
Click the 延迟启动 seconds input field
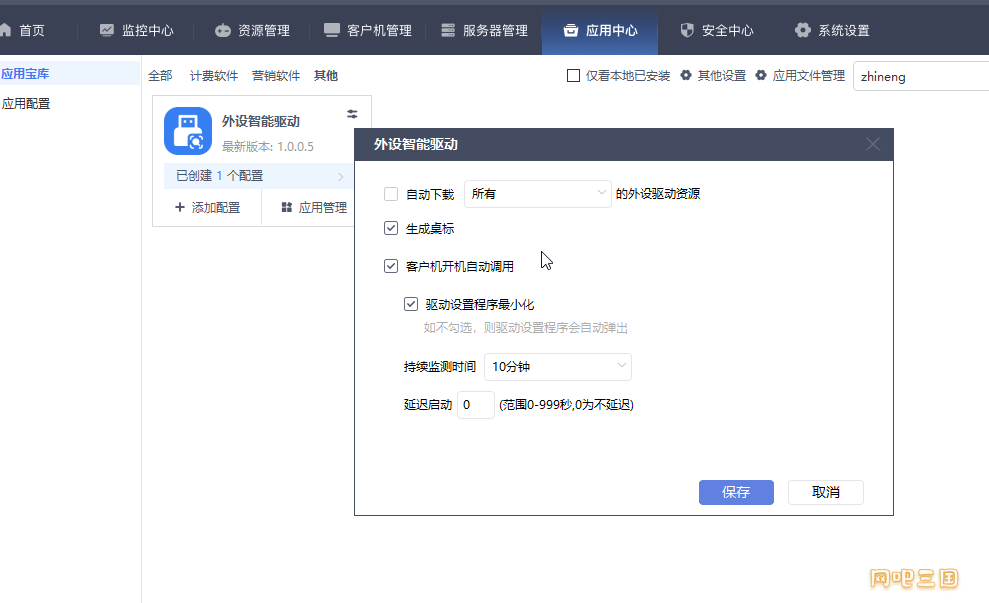[x=476, y=405]
